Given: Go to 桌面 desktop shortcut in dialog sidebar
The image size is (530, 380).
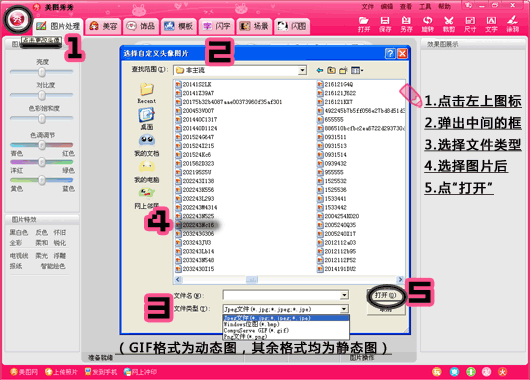Looking at the screenshot, I should [x=147, y=119].
